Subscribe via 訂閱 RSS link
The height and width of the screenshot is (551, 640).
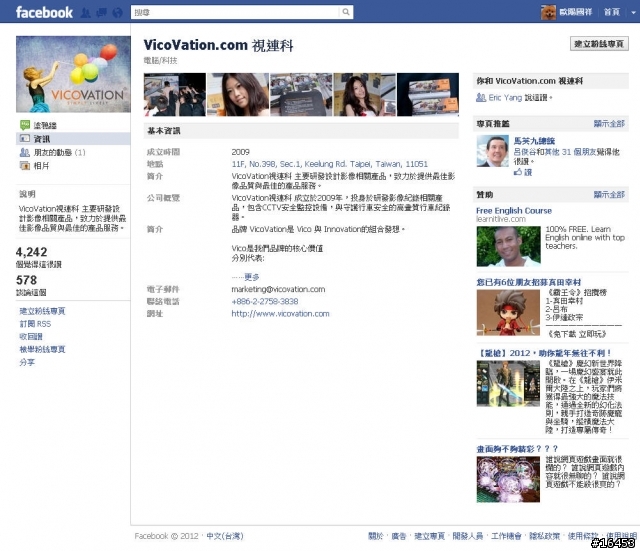click(x=35, y=324)
